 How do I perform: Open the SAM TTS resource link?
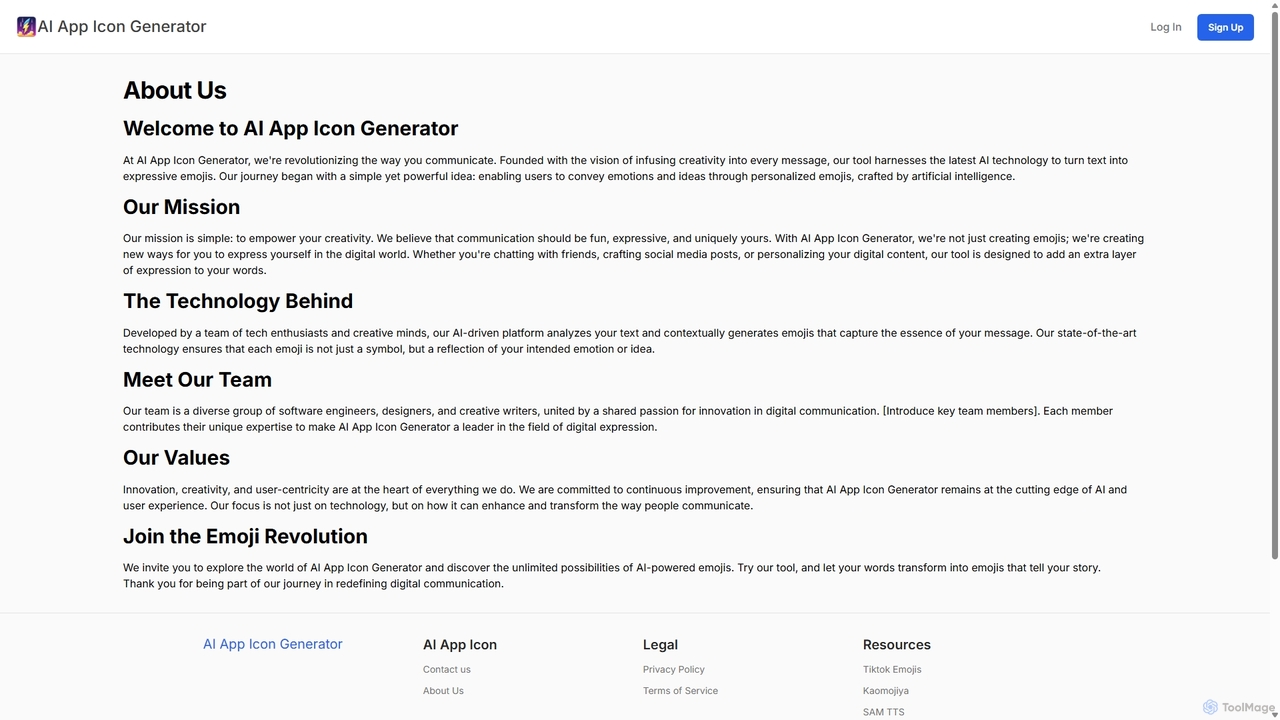click(884, 712)
